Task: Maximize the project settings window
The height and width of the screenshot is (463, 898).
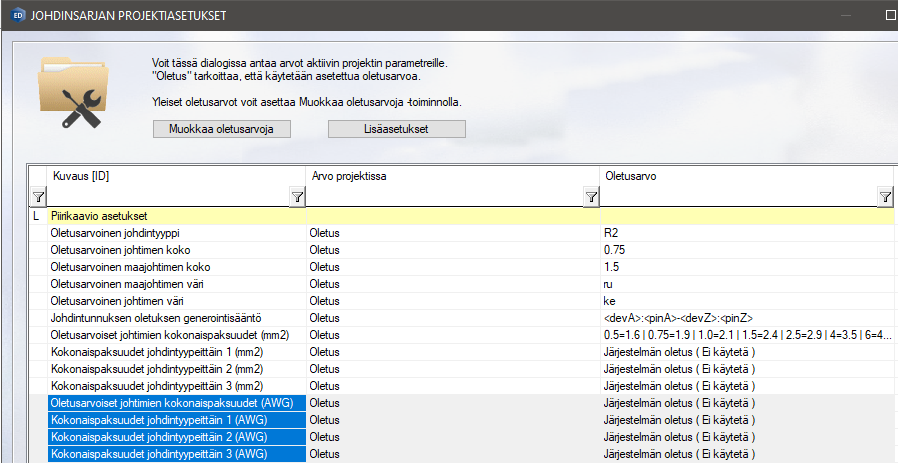Action: [890, 16]
